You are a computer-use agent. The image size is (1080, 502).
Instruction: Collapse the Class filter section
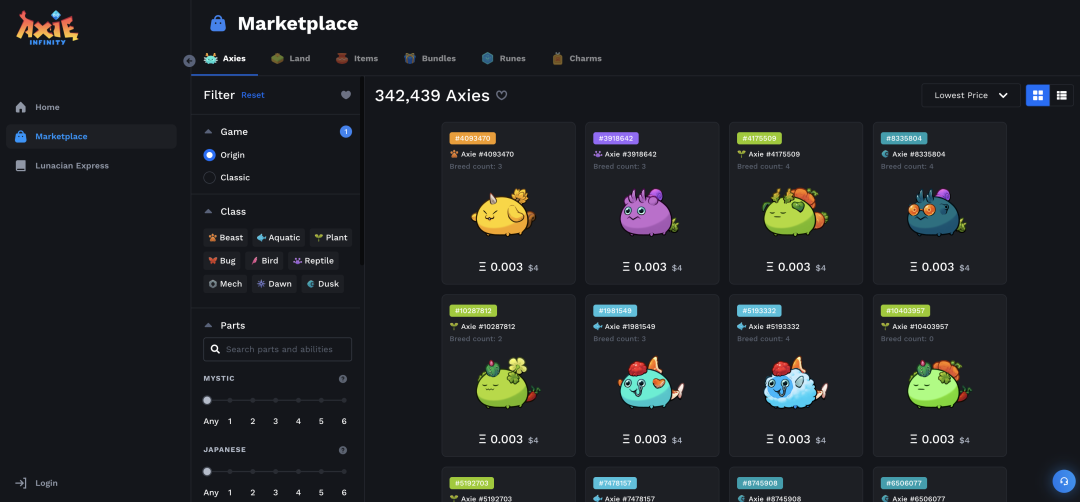208,211
